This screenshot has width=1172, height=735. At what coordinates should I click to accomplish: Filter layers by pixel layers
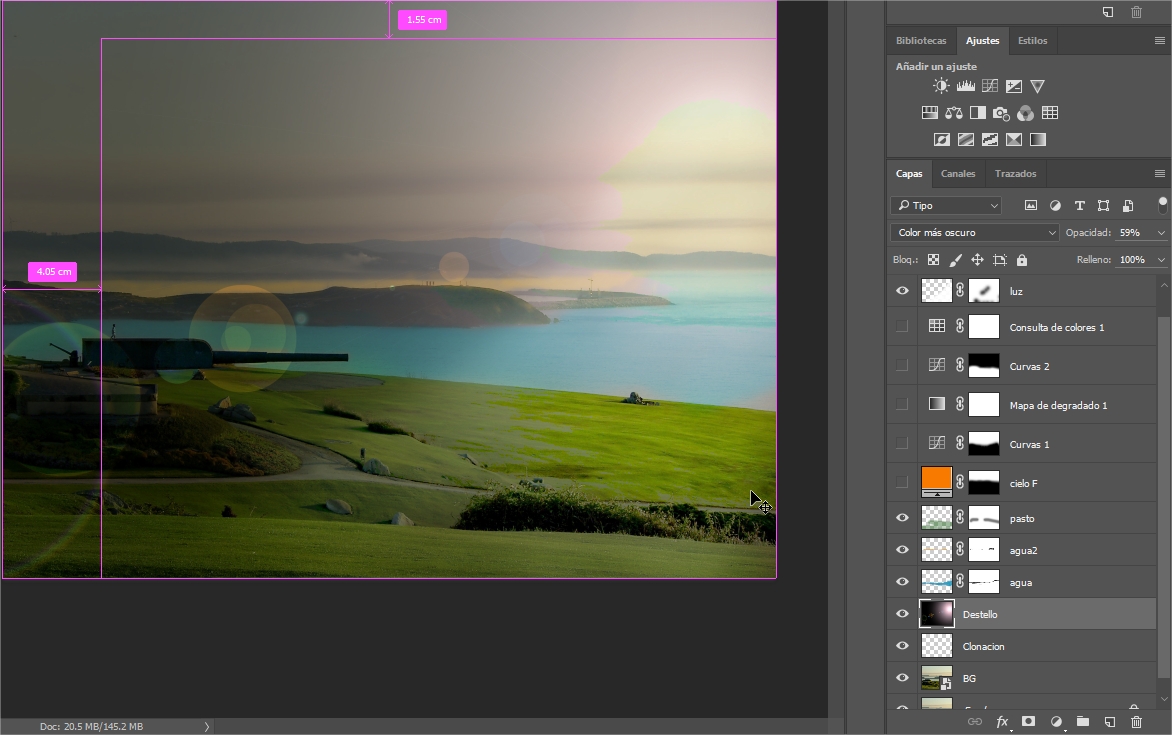[1031, 205]
